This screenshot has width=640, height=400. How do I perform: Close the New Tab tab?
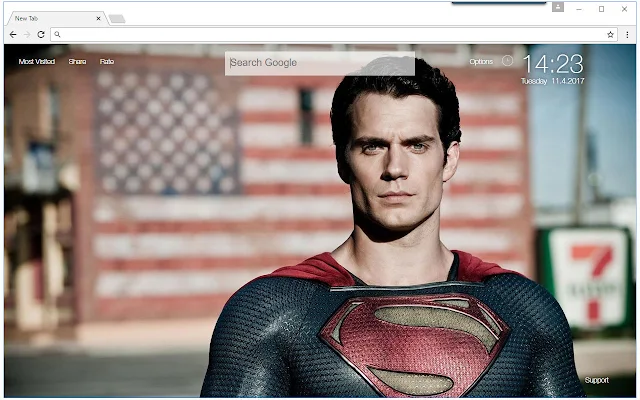(98, 18)
